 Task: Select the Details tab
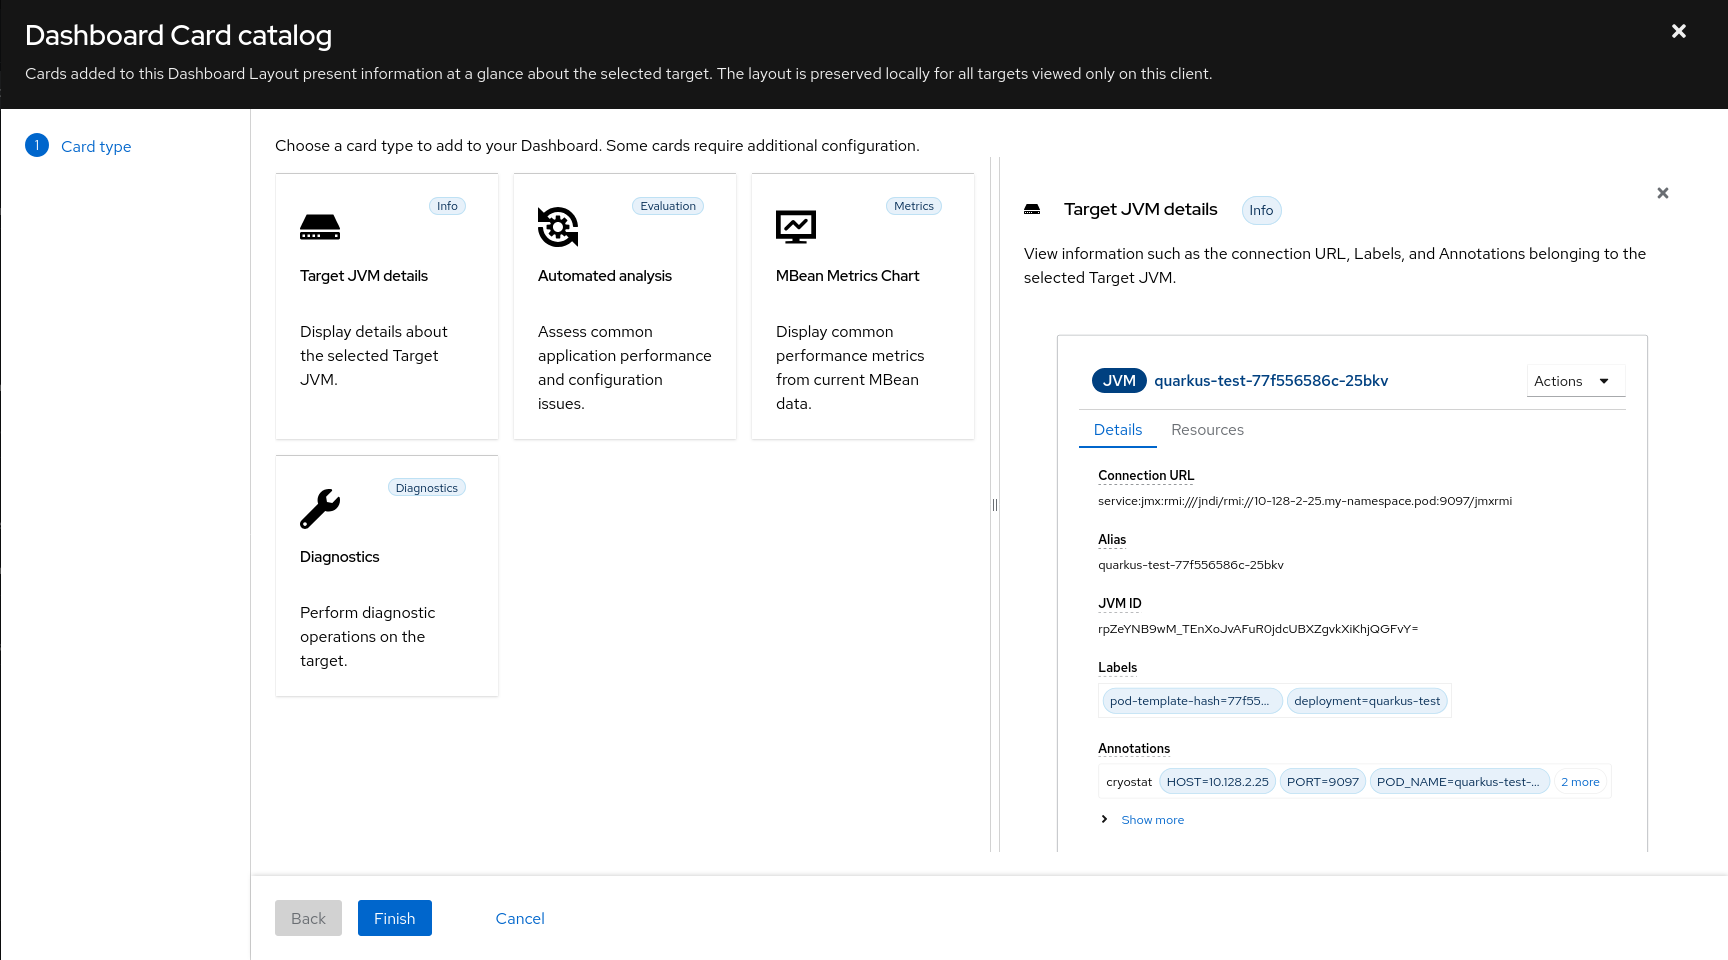coord(1117,430)
